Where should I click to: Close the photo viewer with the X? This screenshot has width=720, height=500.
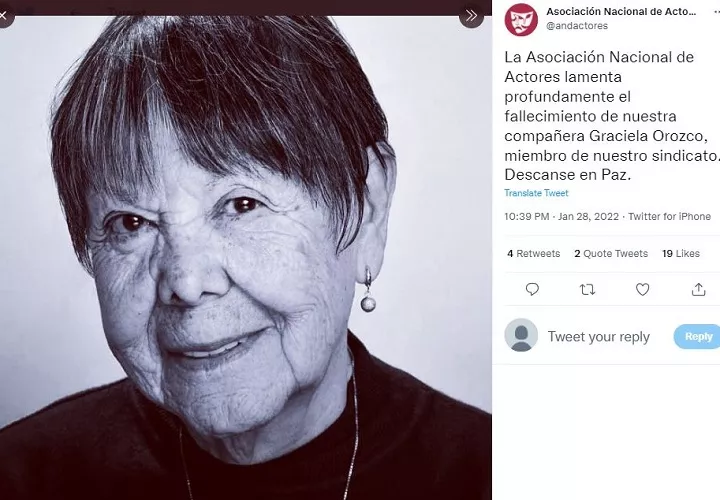pos(4,15)
